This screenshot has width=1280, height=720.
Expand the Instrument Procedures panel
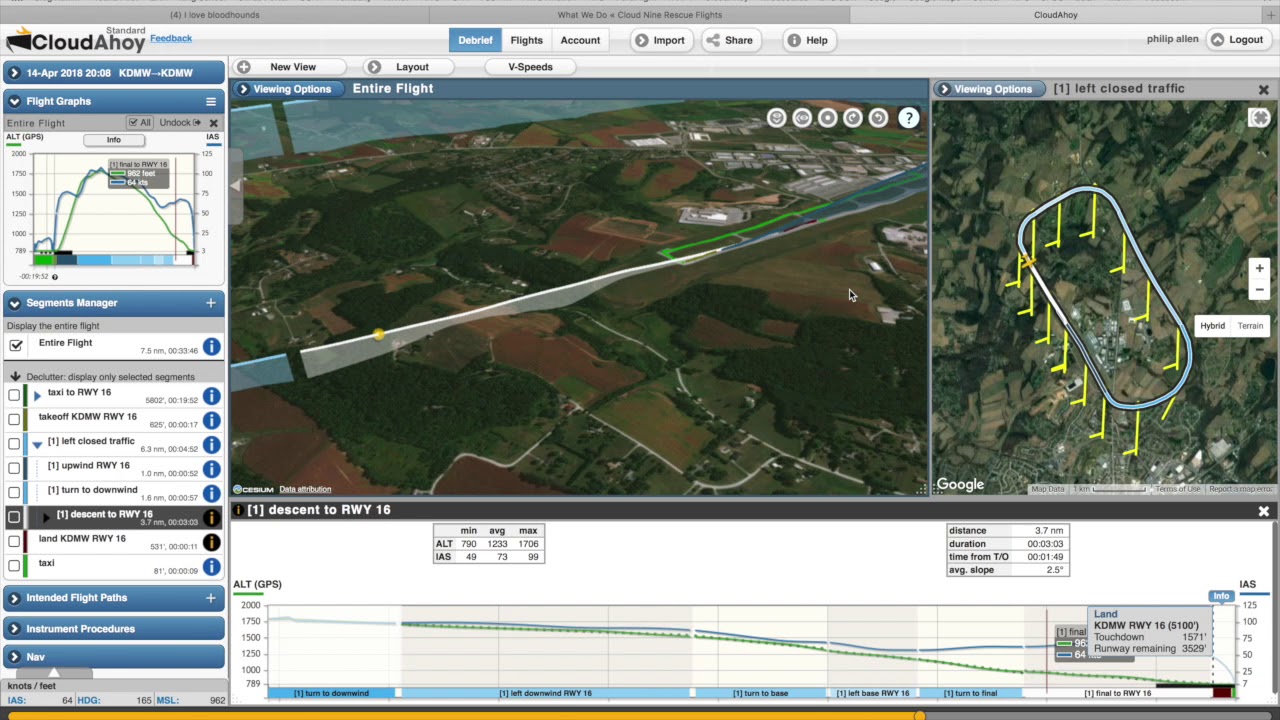[15, 629]
